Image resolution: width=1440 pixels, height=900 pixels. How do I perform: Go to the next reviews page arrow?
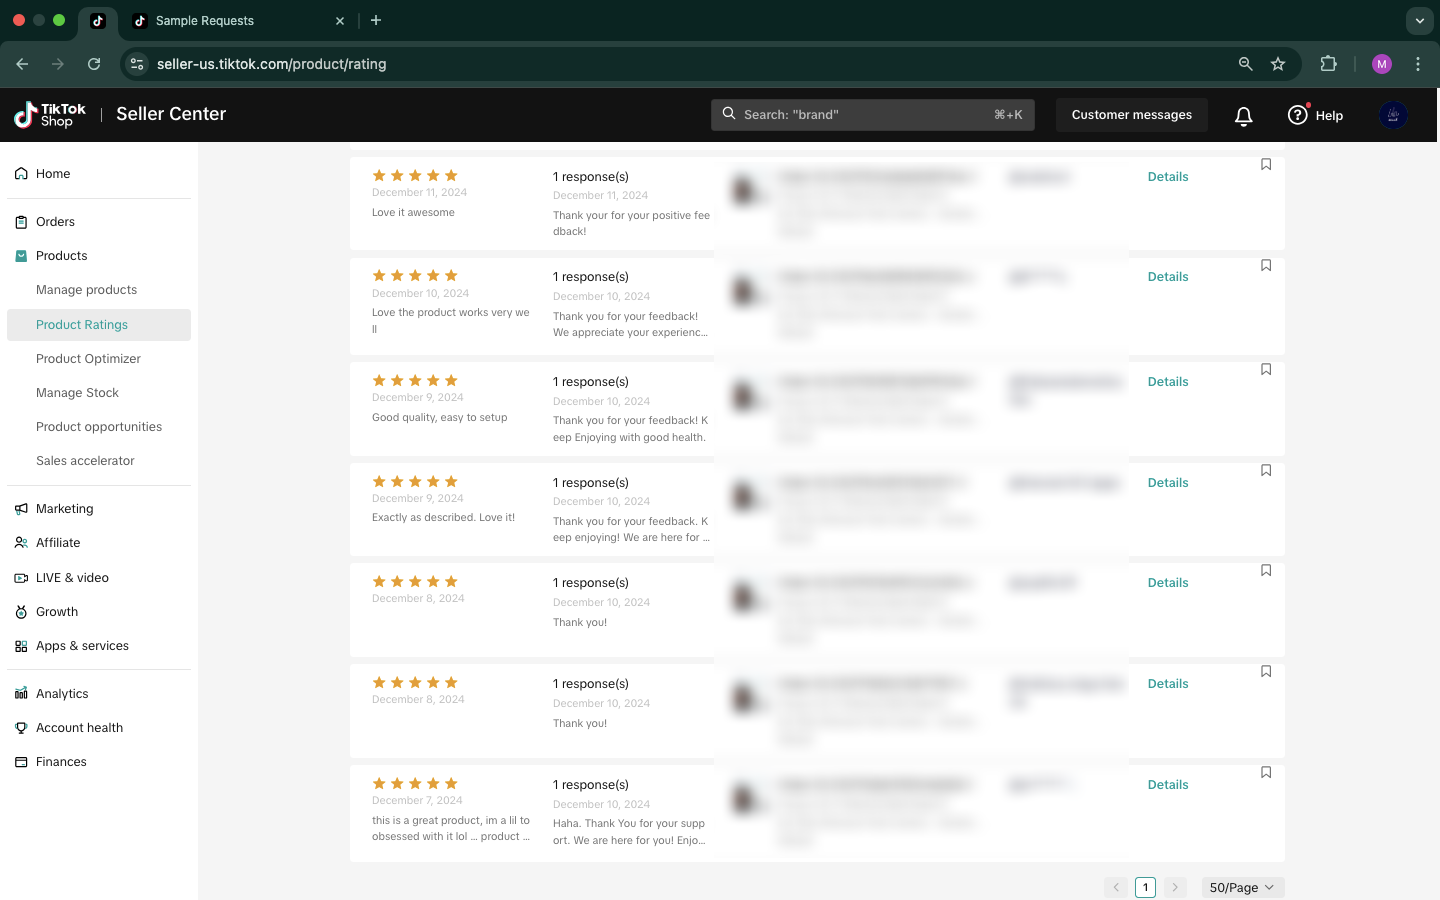1175,887
